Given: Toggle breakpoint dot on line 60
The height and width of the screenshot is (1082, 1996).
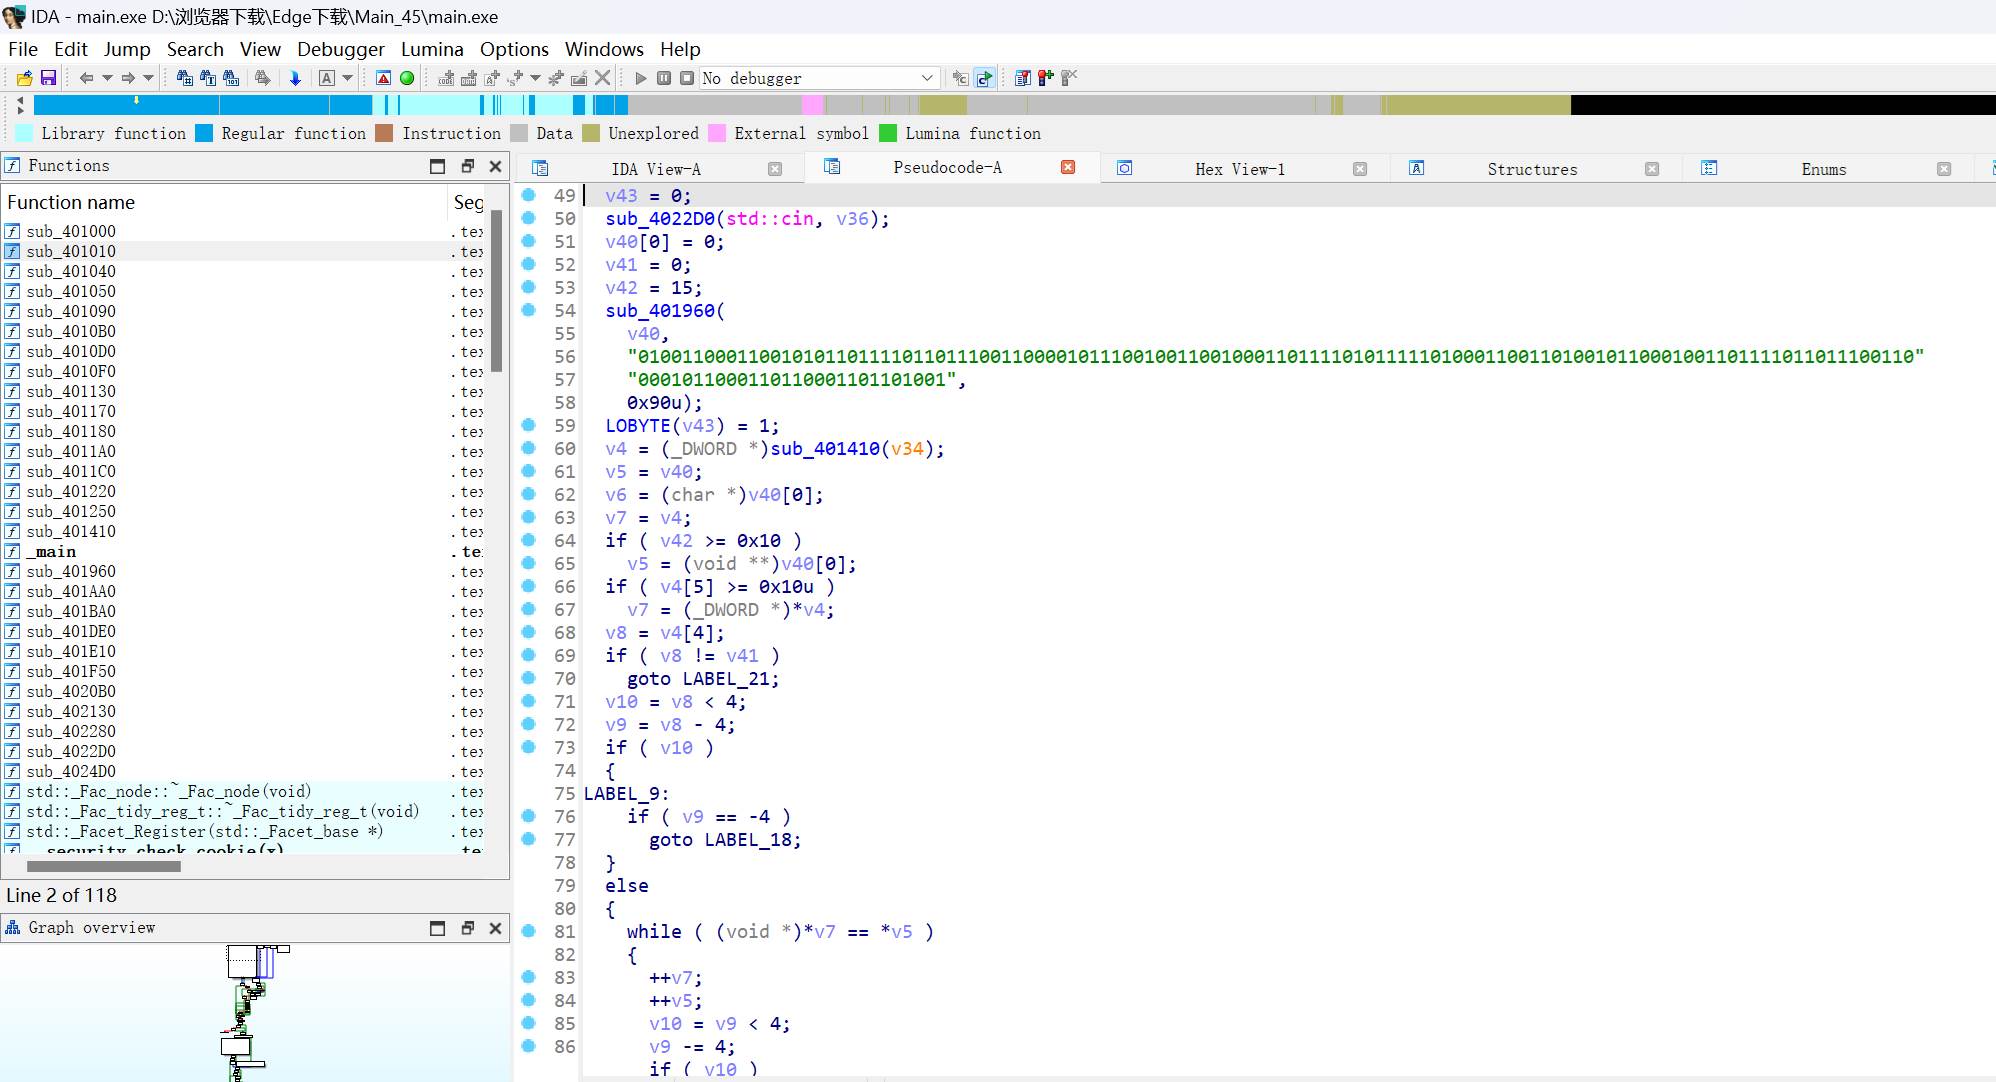Looking at the screenshot, I should [x=529, y=448].
